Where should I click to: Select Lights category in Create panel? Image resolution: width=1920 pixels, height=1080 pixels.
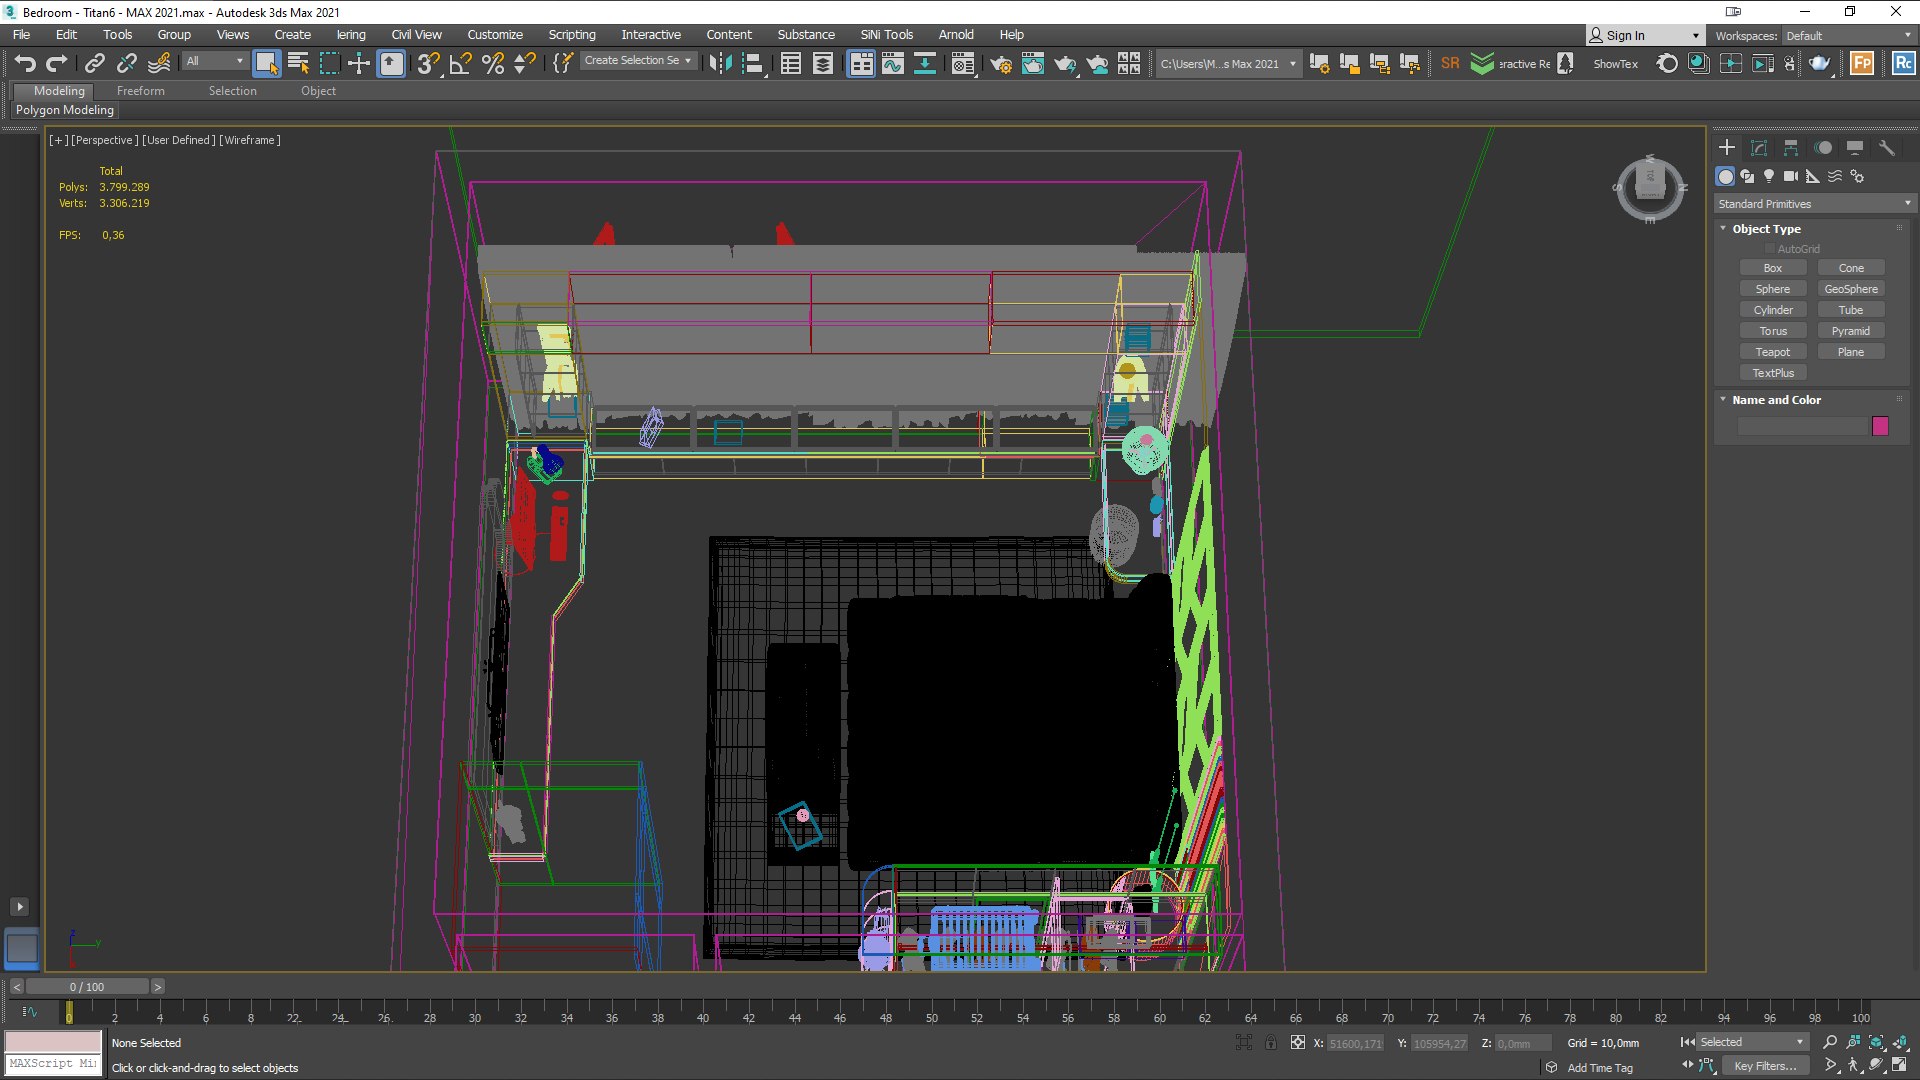click(1769, 176)
